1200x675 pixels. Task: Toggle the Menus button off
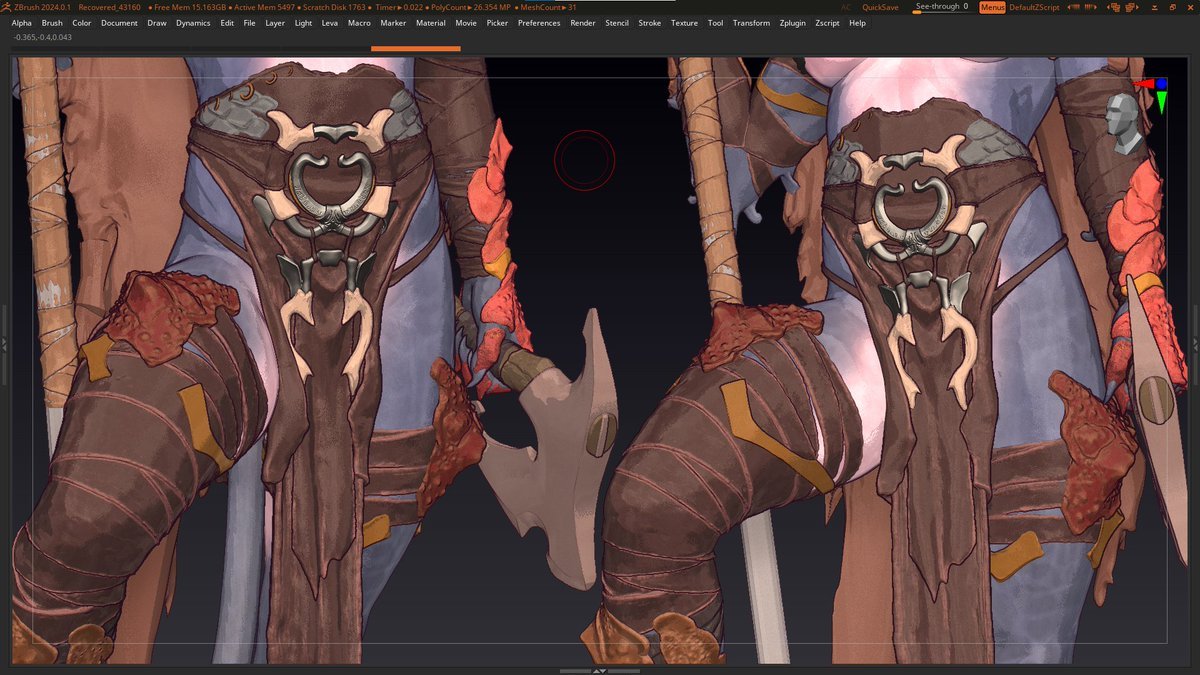coord(992,7)
